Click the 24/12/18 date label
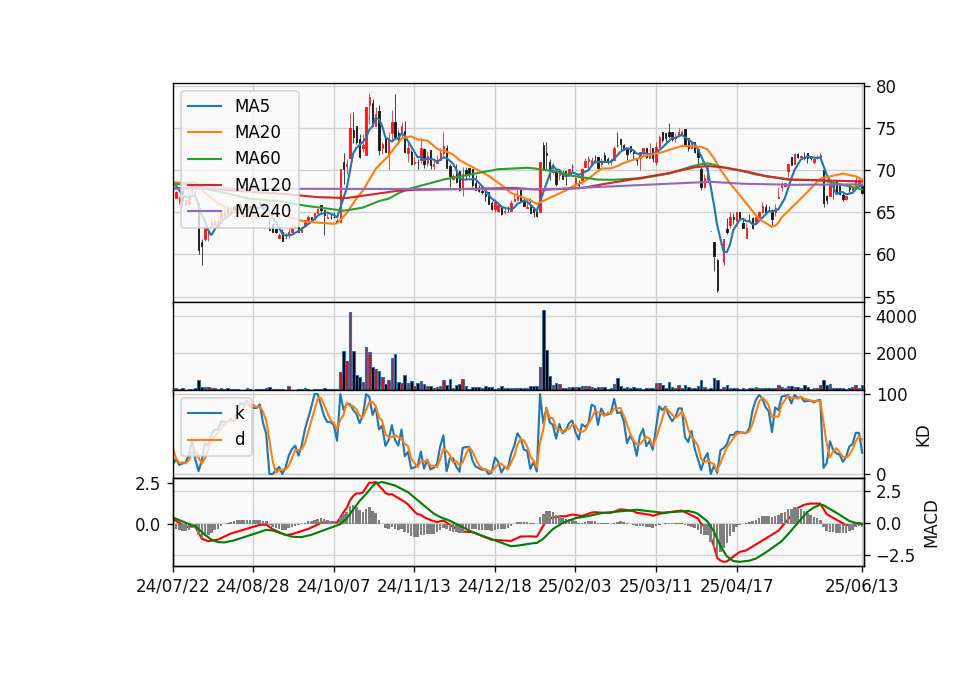The height and width of the screenshot is (690, 960). tap(495, 586)
